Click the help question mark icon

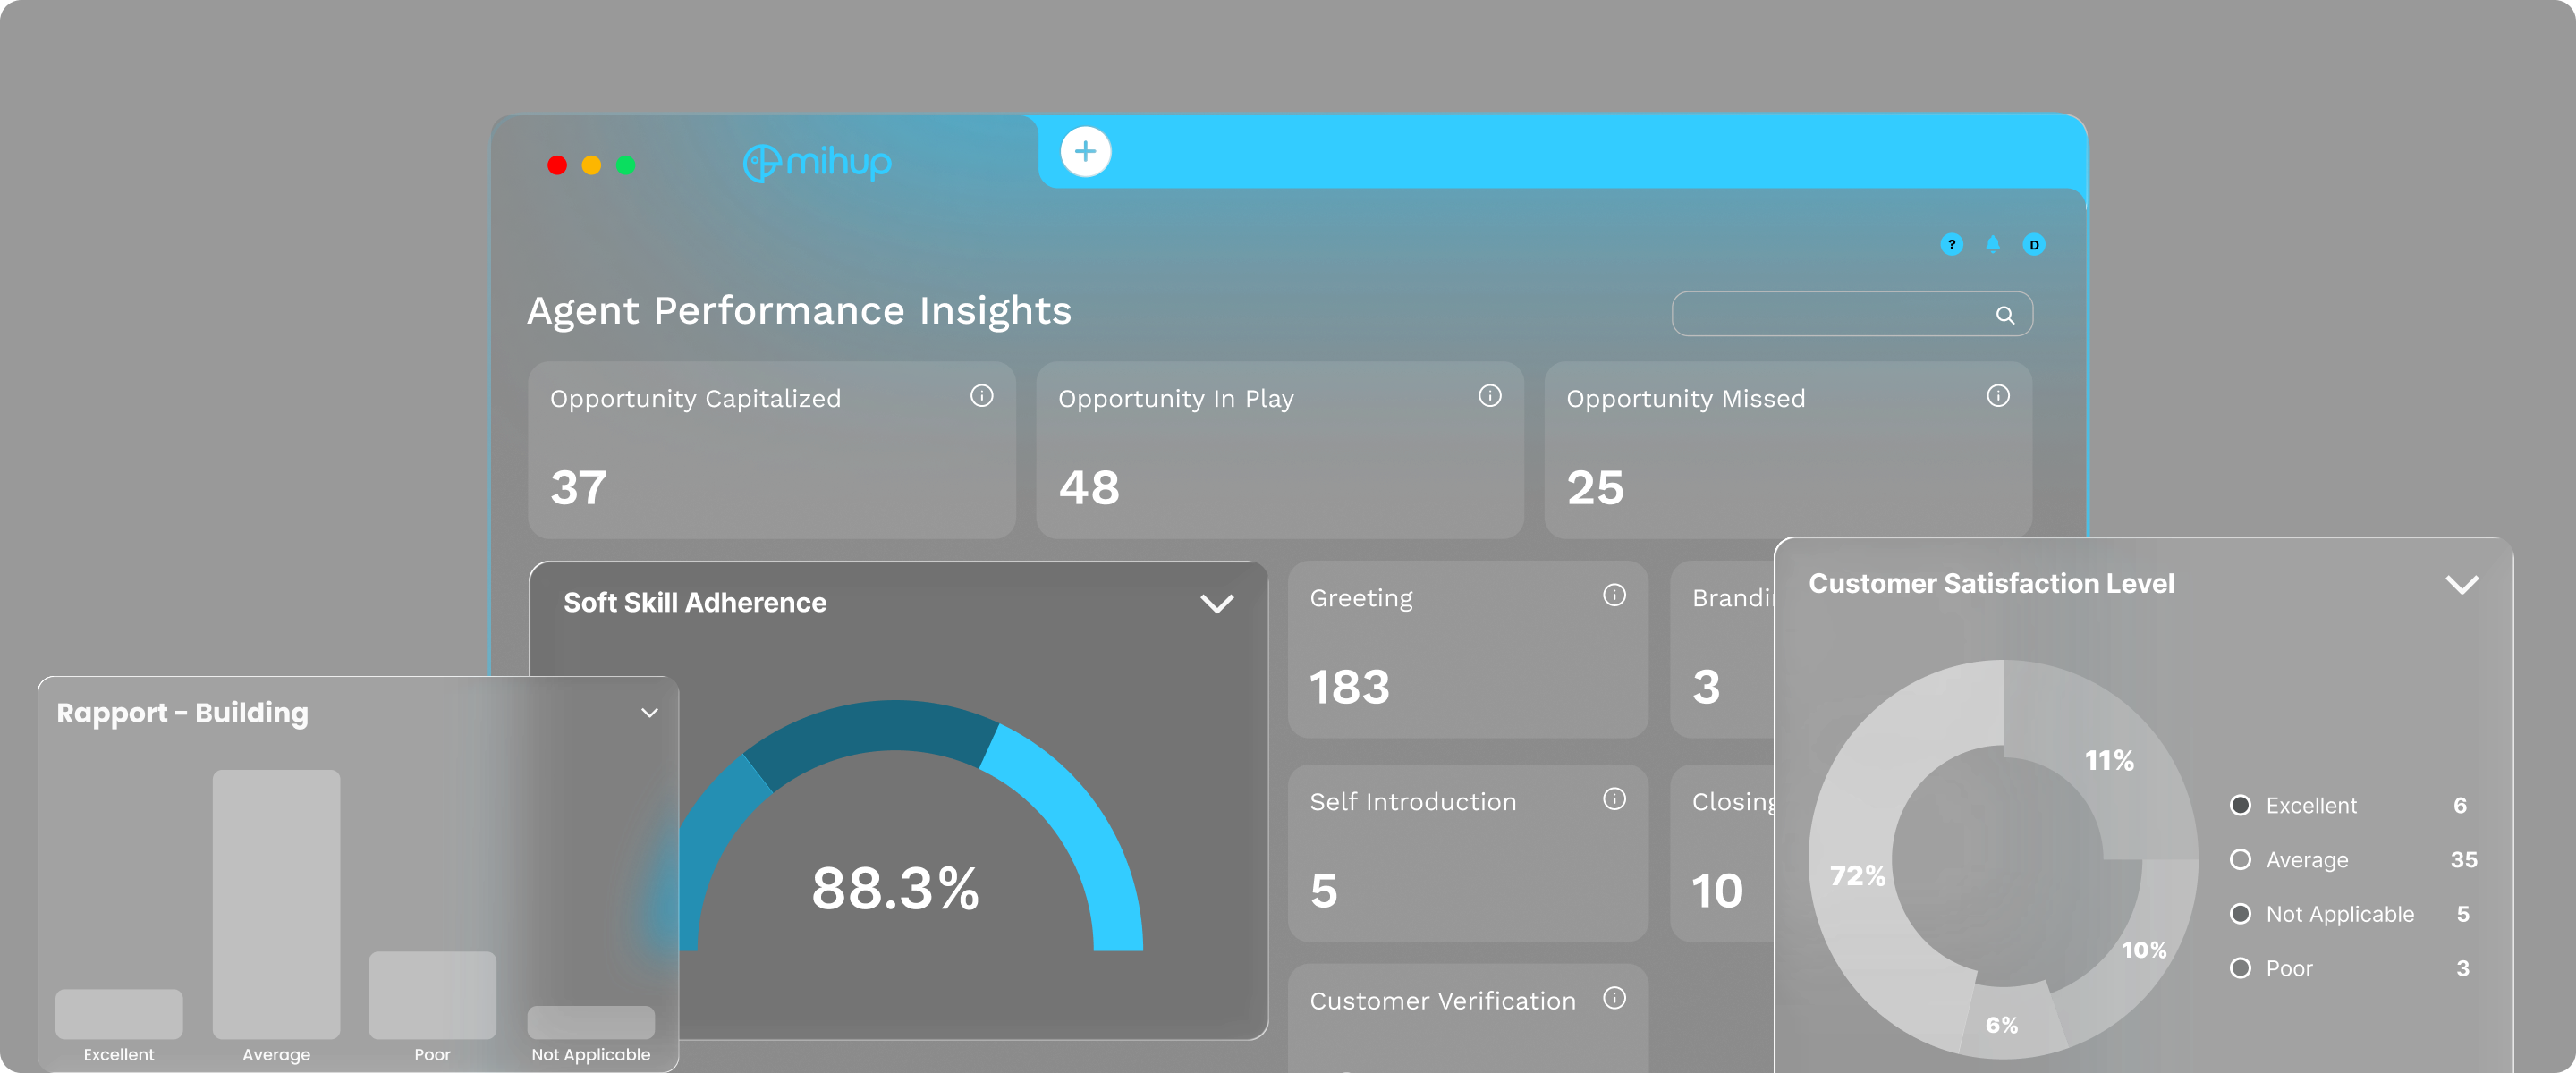coord(1951,244)
